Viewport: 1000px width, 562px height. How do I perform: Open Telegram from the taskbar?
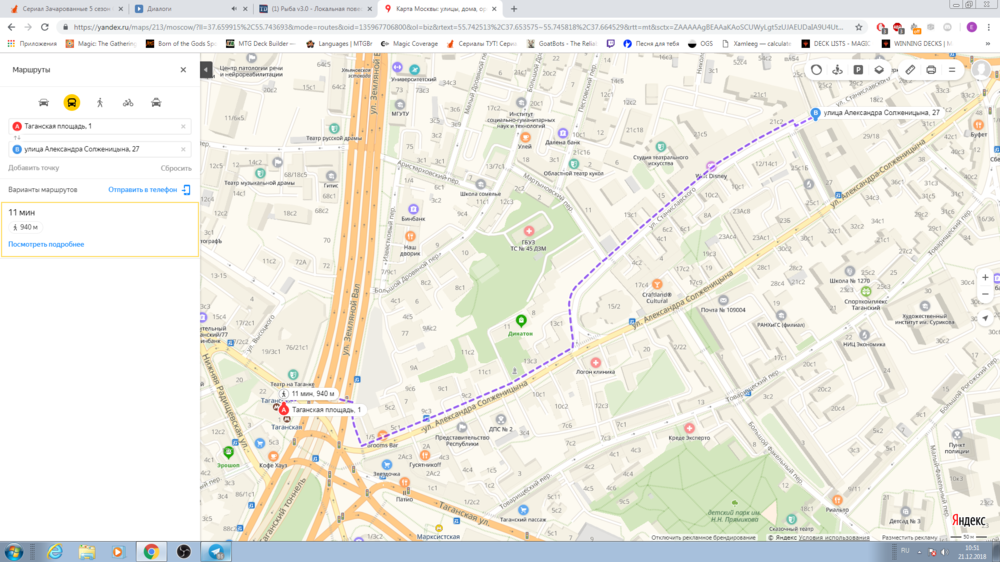tap(215, 551)
